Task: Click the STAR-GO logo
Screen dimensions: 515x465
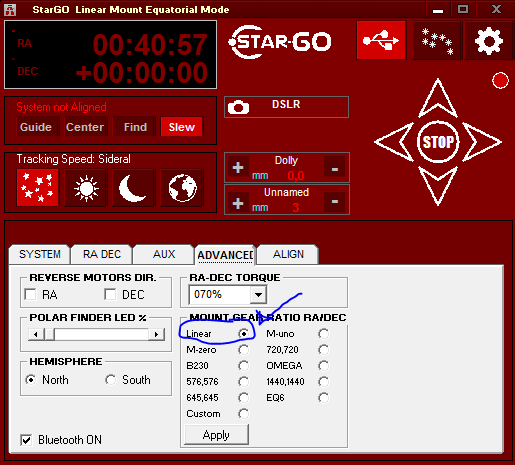Action: 280,42
